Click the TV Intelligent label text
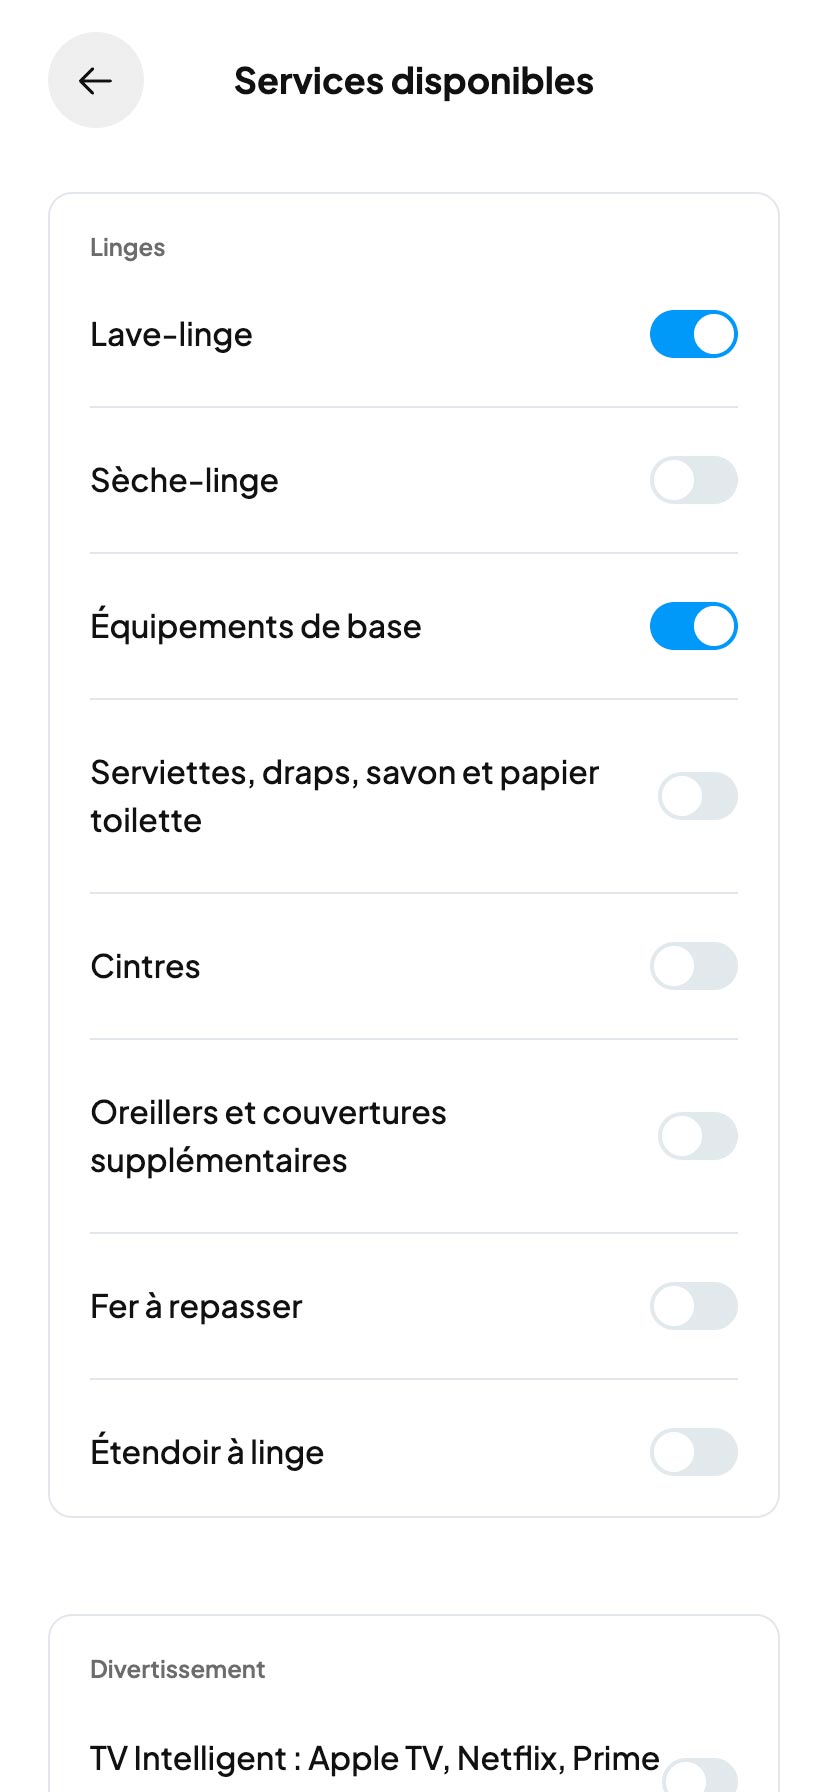828x1792 pixels. (374, 1758)
